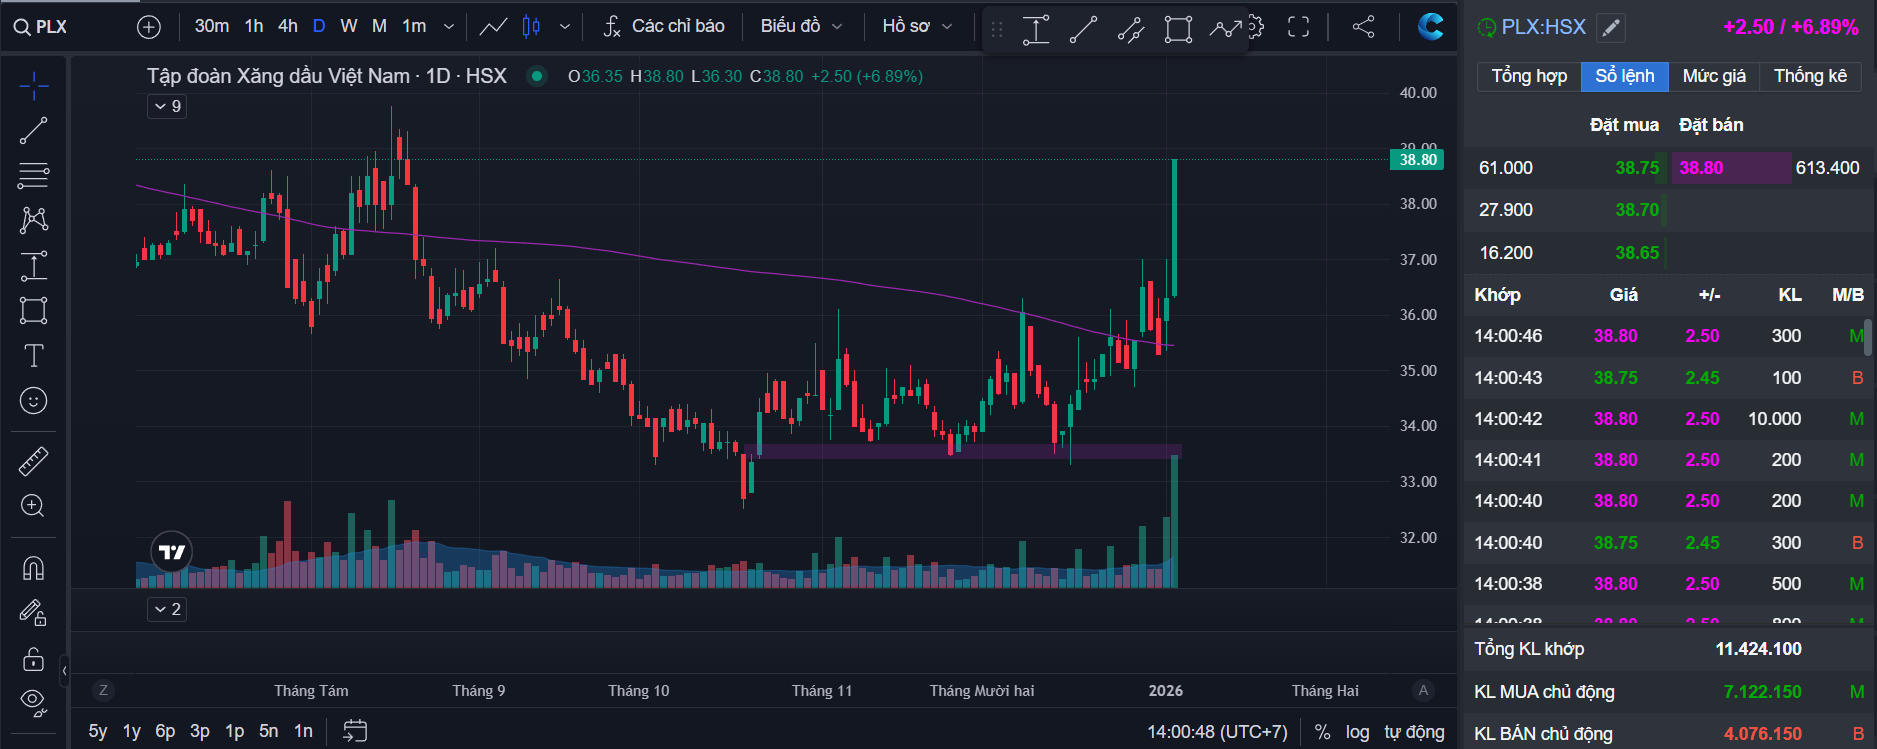
Task: Choose the diagonal line tool in floating toolbar
Action: click(x=1083, y=30)
